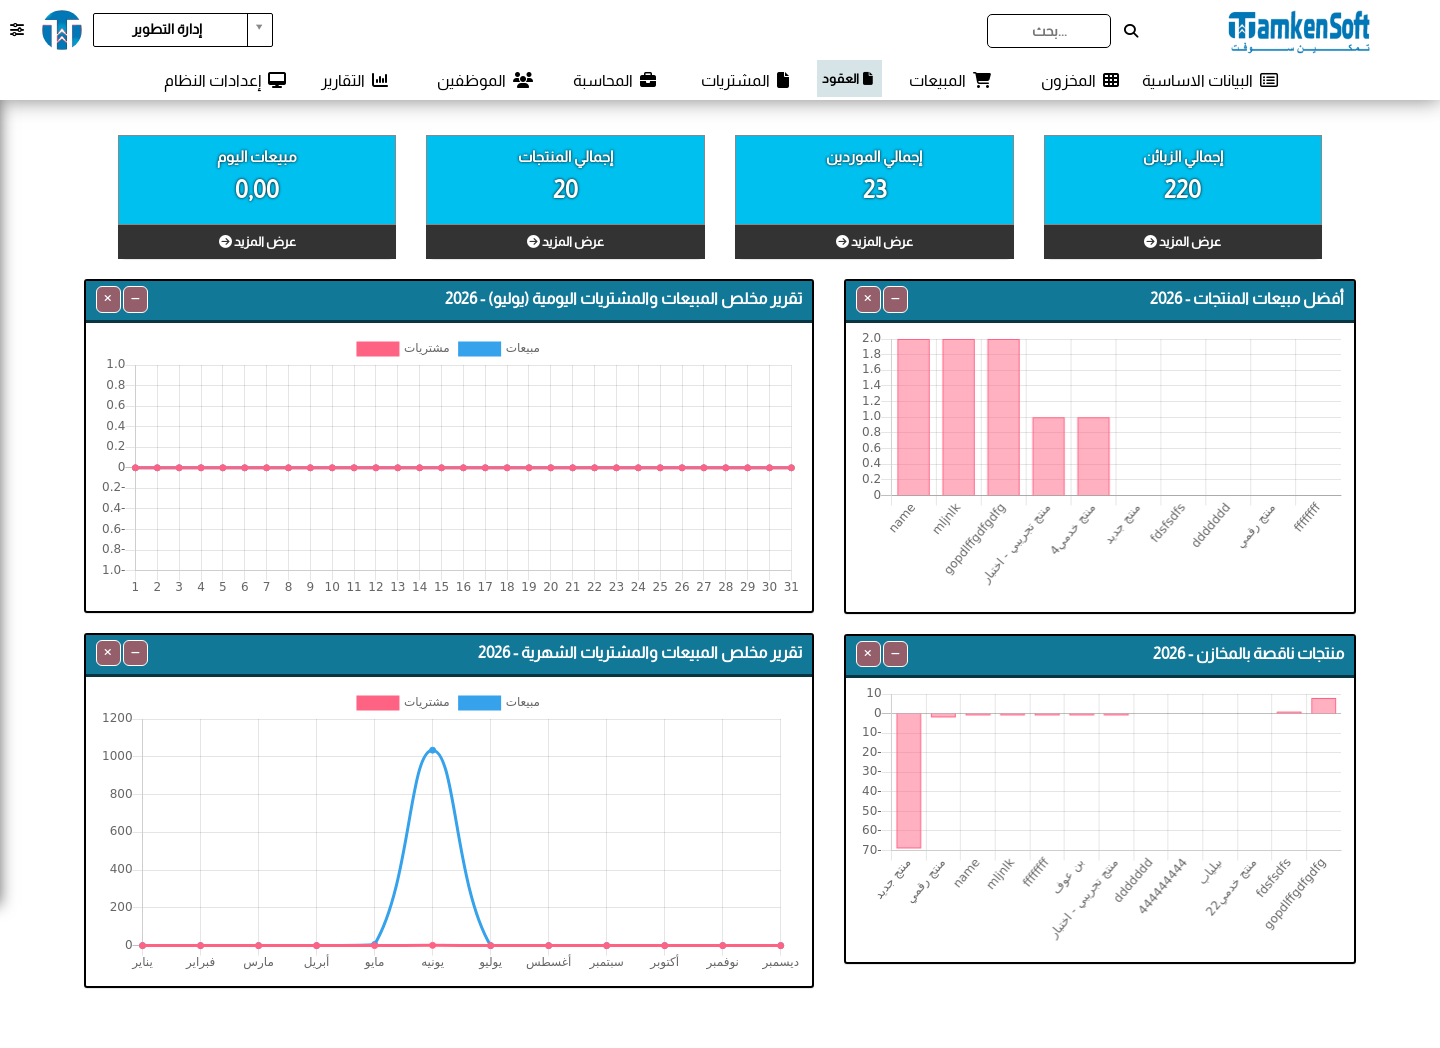Viewport: 1440px width, 1048px height.
Task: Open الموظفين menu with the people icon
Action: coord(485,80)
